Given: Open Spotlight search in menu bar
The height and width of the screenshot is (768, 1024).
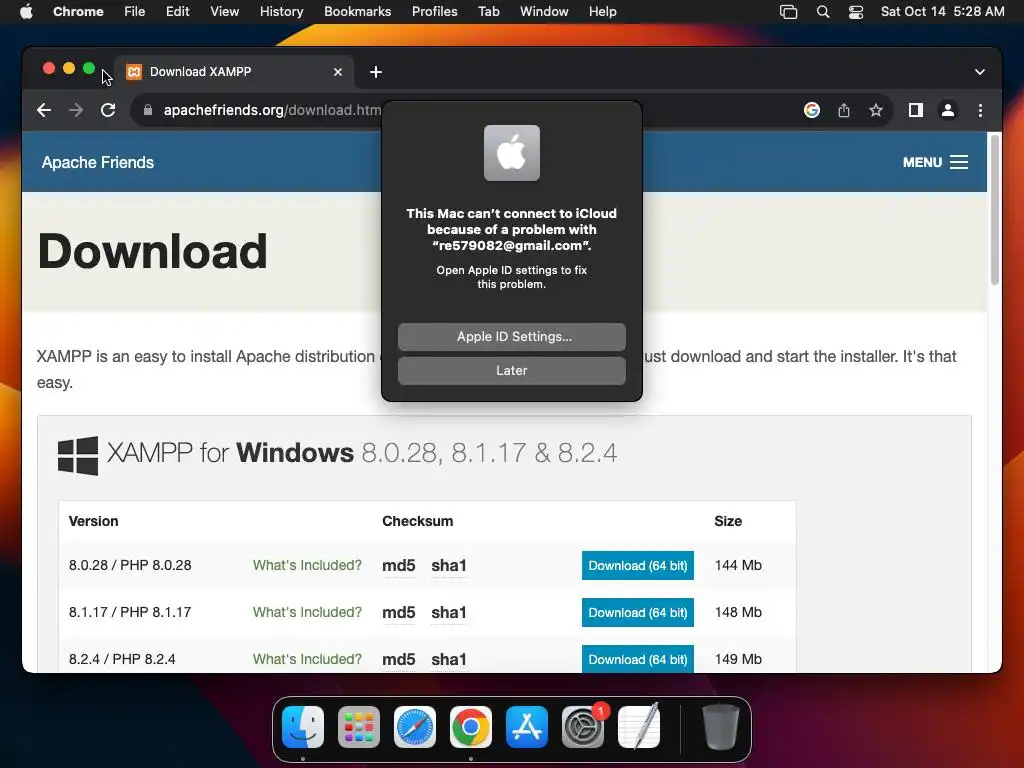Looking at the screenshot, I should [x=823, y=12].
